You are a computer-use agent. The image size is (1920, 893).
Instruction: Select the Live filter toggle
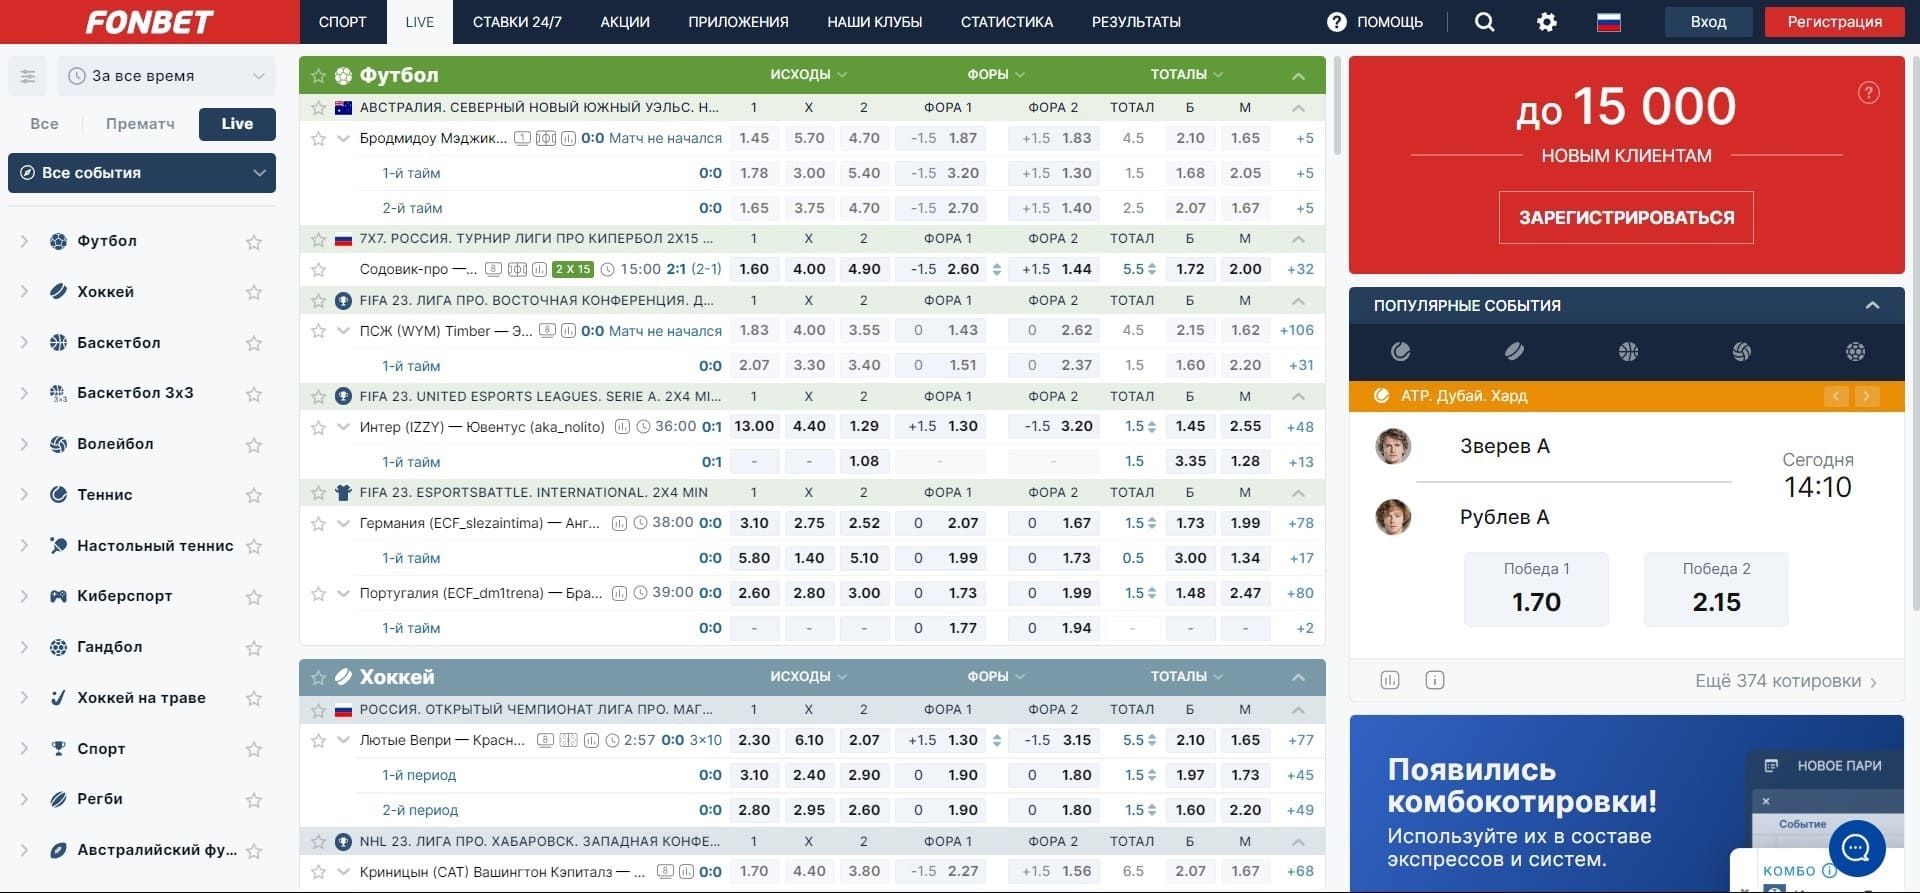tap(237, 124)
